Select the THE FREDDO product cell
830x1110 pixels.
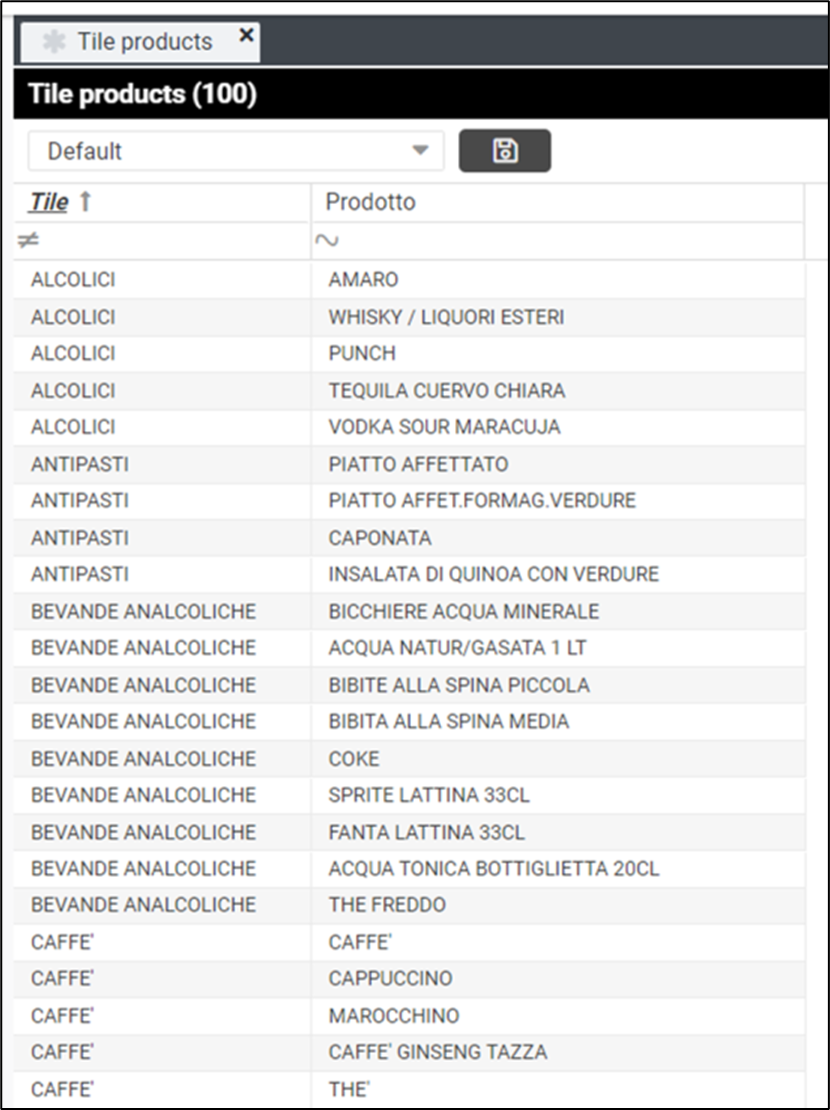pyautogui.click(x=387, y=905)
